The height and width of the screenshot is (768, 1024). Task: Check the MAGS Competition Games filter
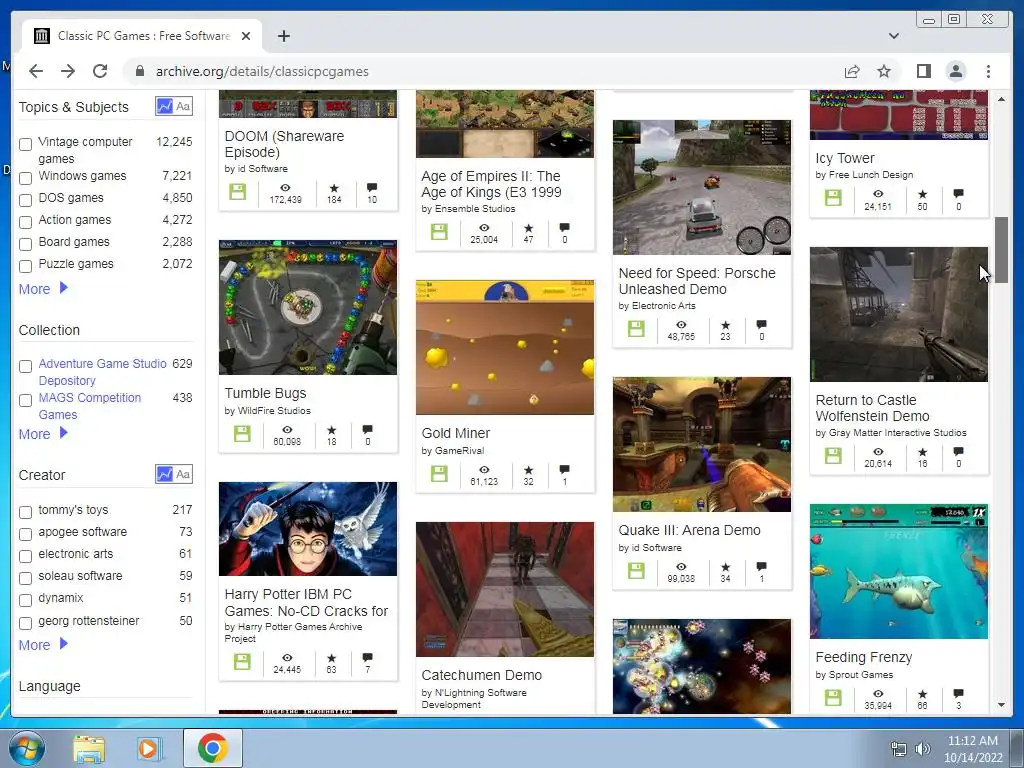(x=25, y=400)
